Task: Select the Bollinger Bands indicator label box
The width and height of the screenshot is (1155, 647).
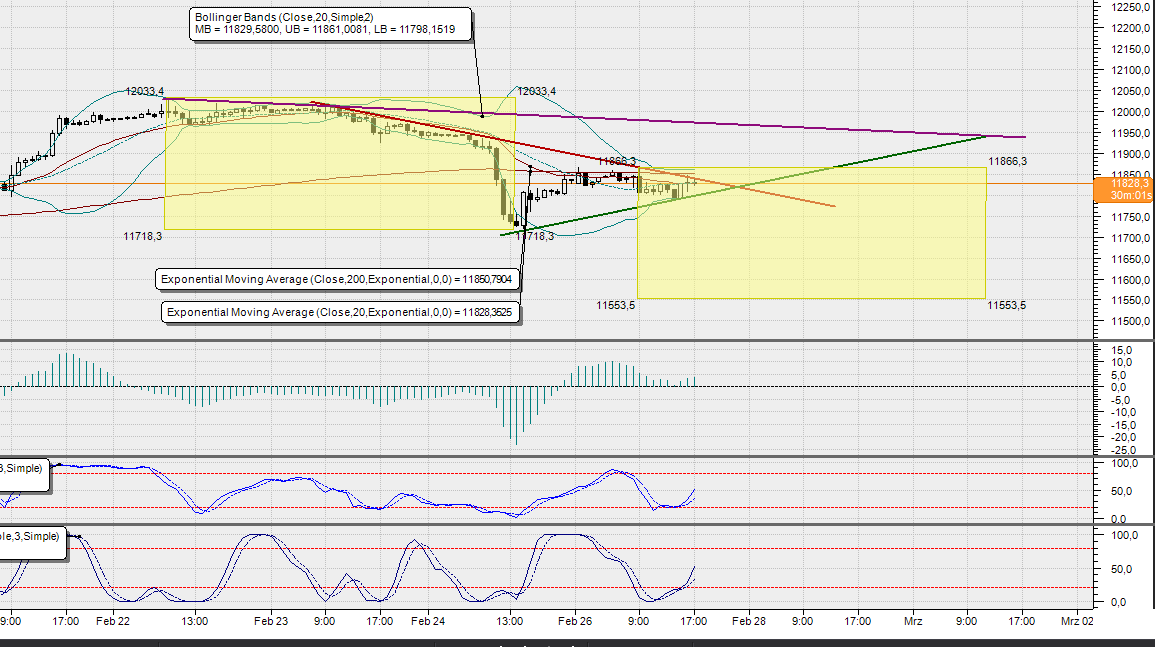Action: click(331, 24)
